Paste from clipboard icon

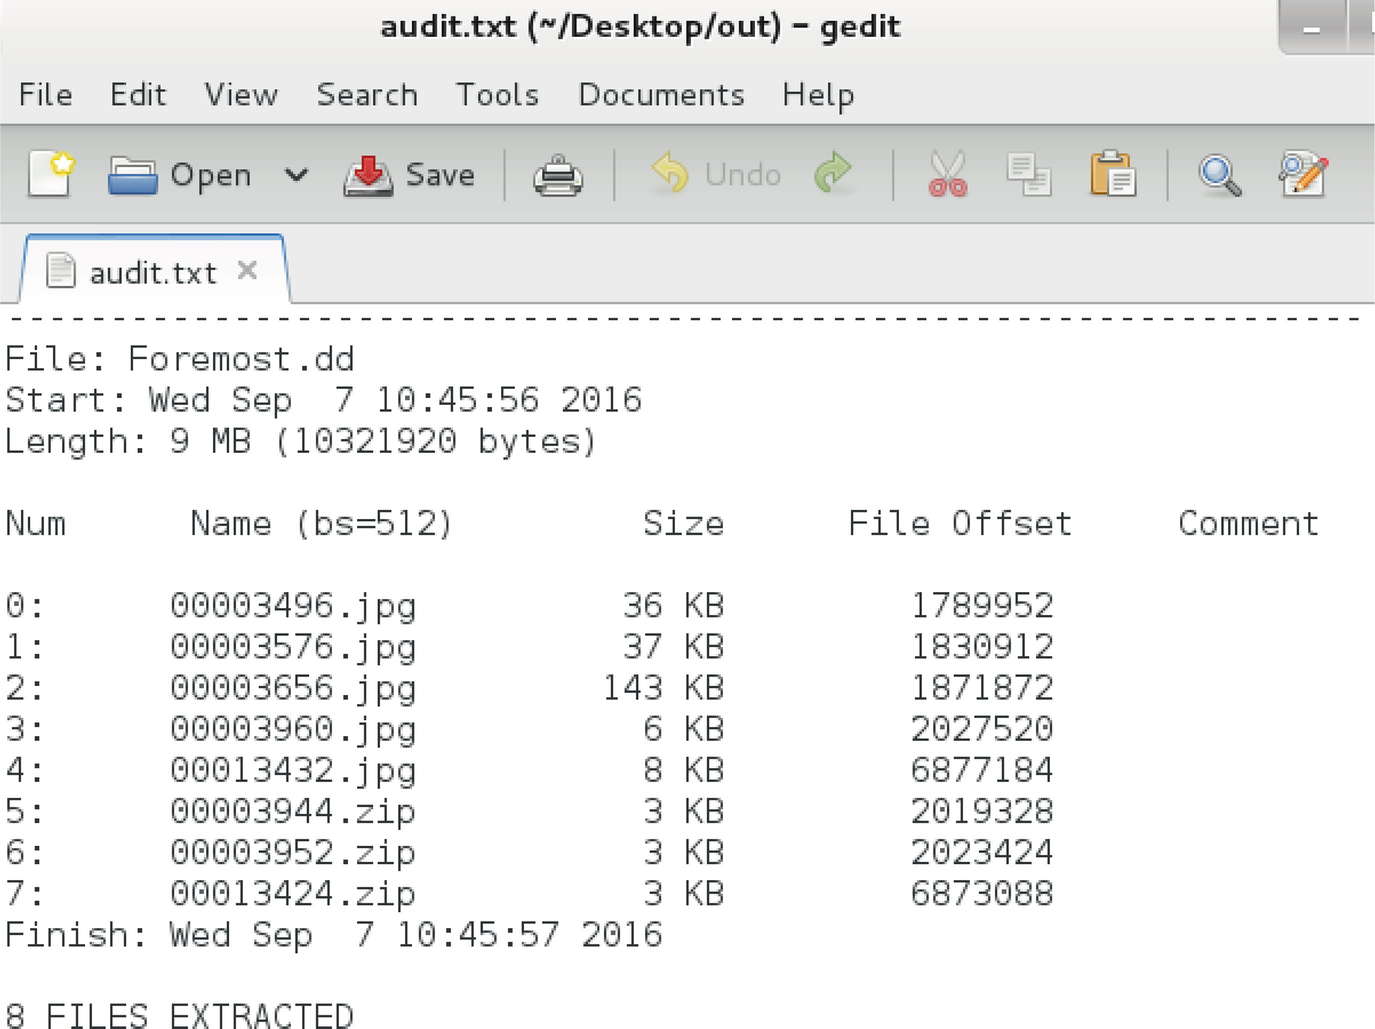pyautogui.click(x=1112, y=174)
